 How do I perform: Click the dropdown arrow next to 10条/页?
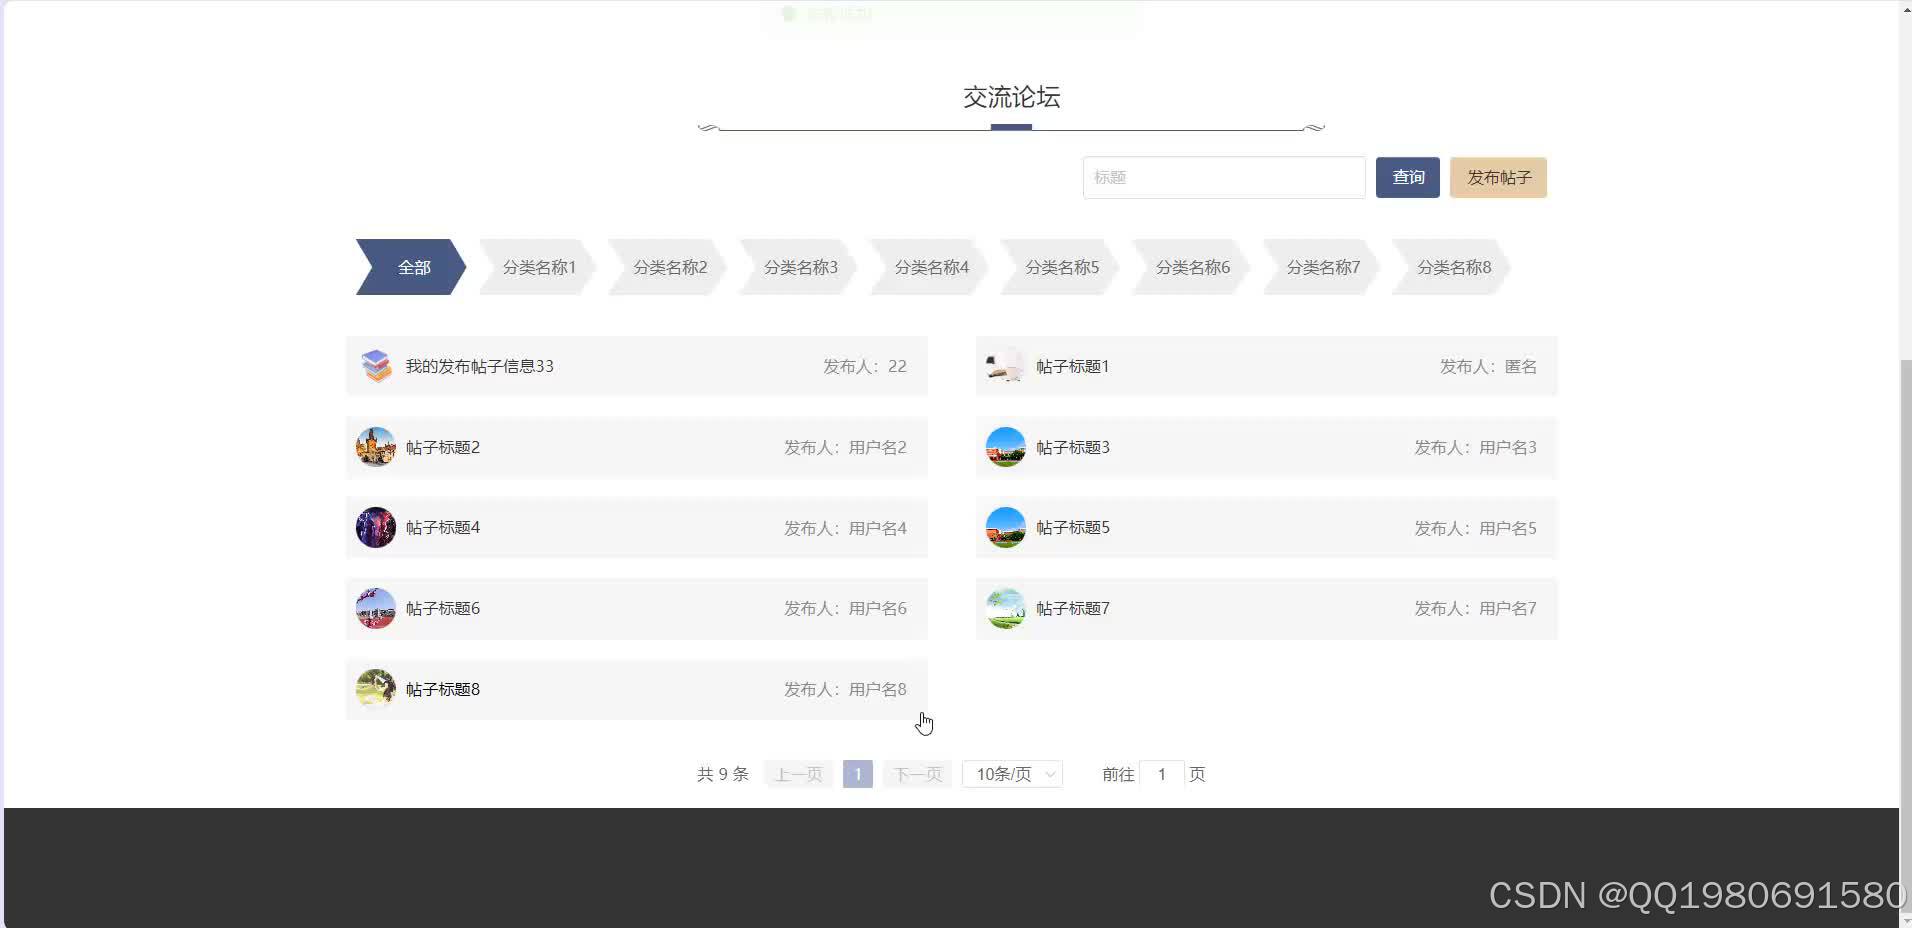point(1049,773)
